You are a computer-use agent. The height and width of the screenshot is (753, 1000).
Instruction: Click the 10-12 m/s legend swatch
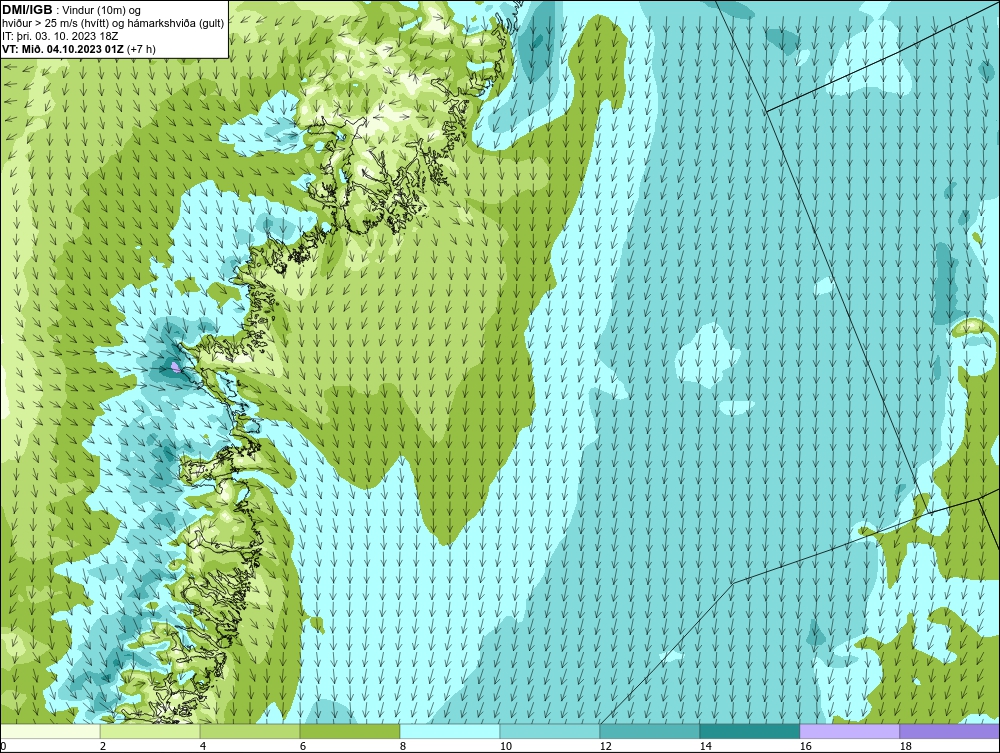(550, 731)
